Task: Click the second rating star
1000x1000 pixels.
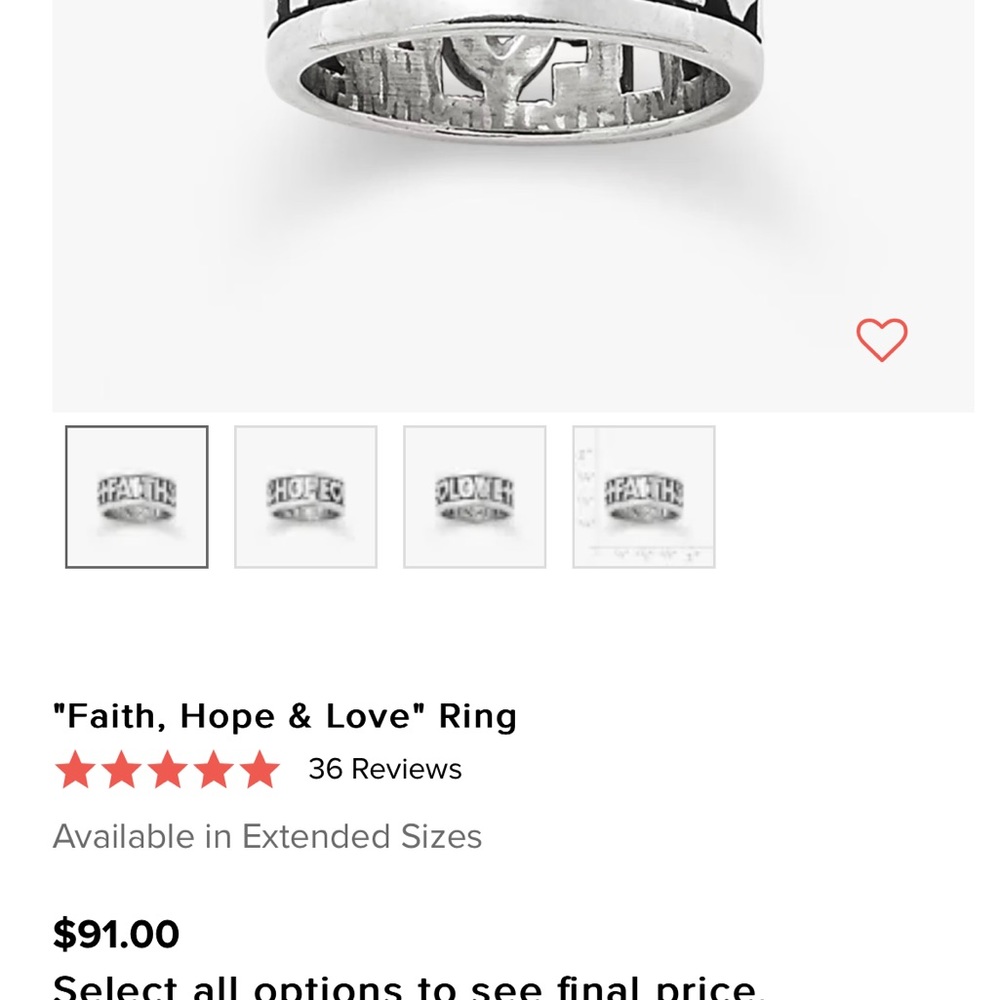Action: point(122,770)
